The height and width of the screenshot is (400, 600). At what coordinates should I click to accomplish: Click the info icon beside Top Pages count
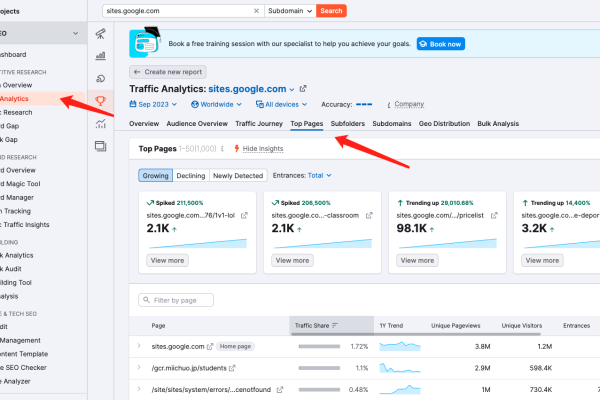pos(222,149)
